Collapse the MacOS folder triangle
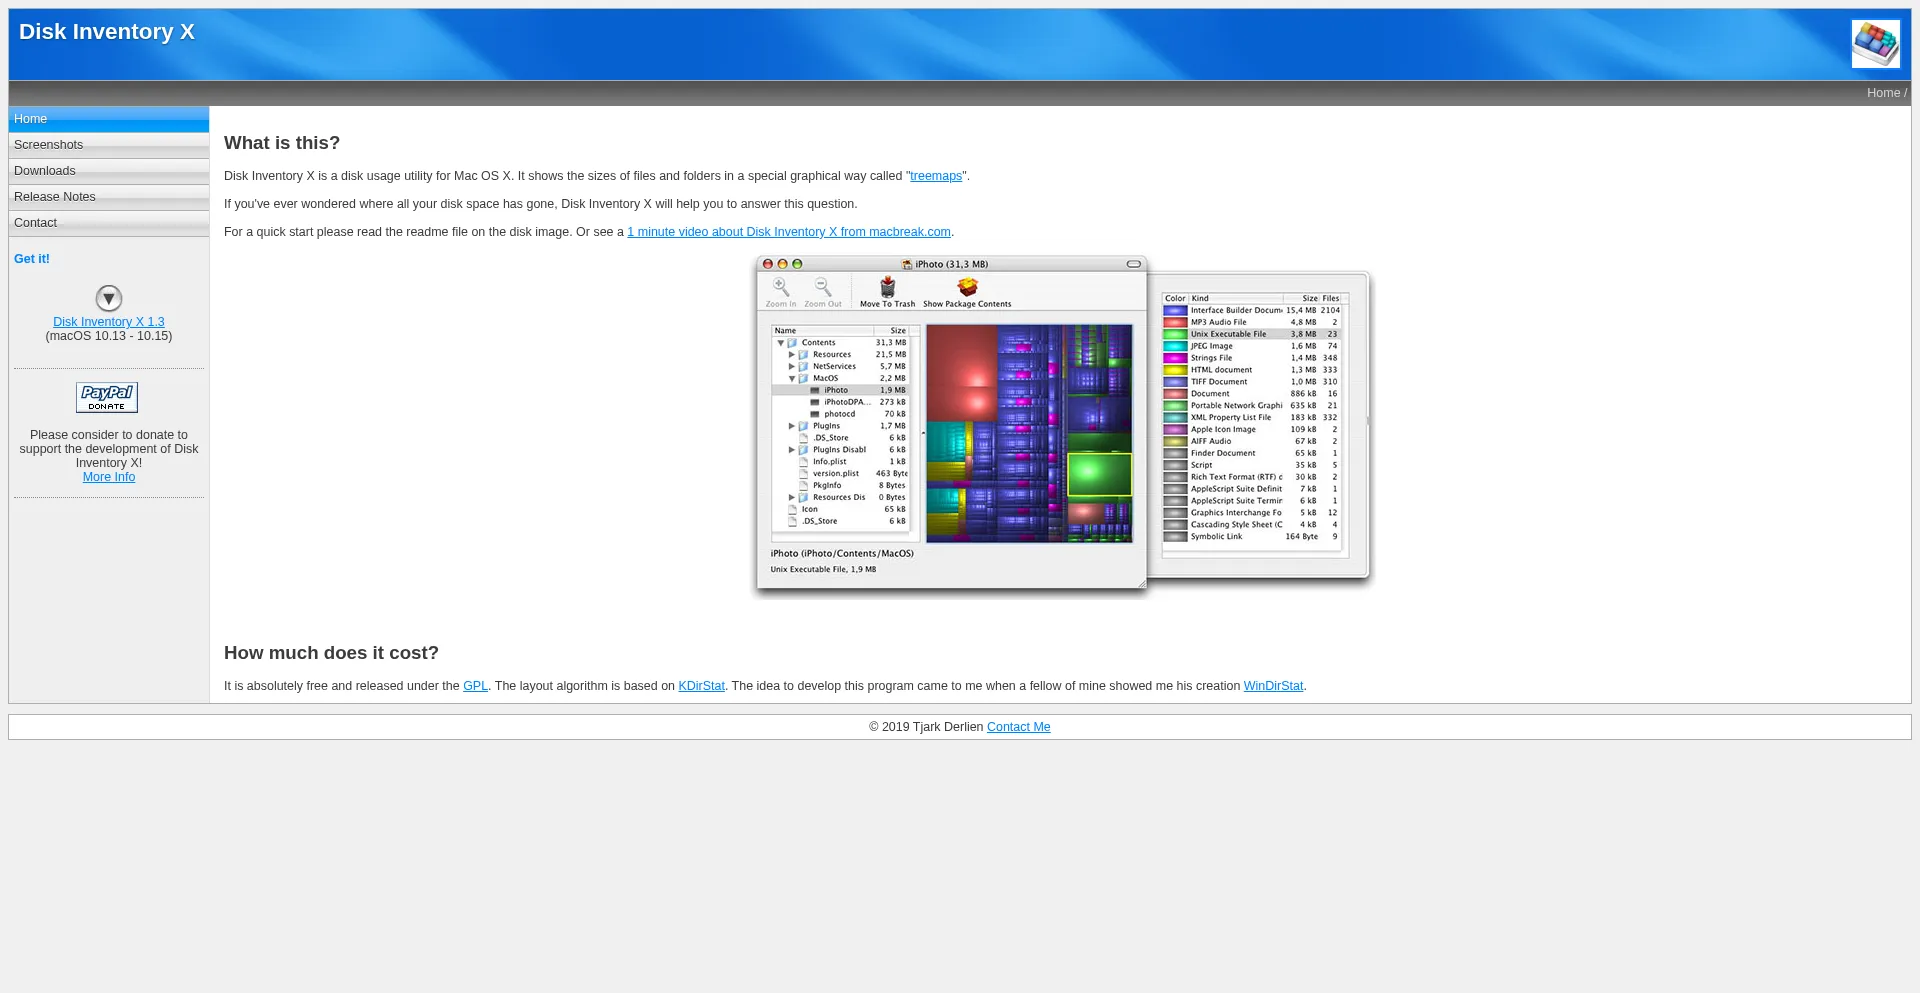This screenshot has height=993, width=1920. (x=791, y=378)
